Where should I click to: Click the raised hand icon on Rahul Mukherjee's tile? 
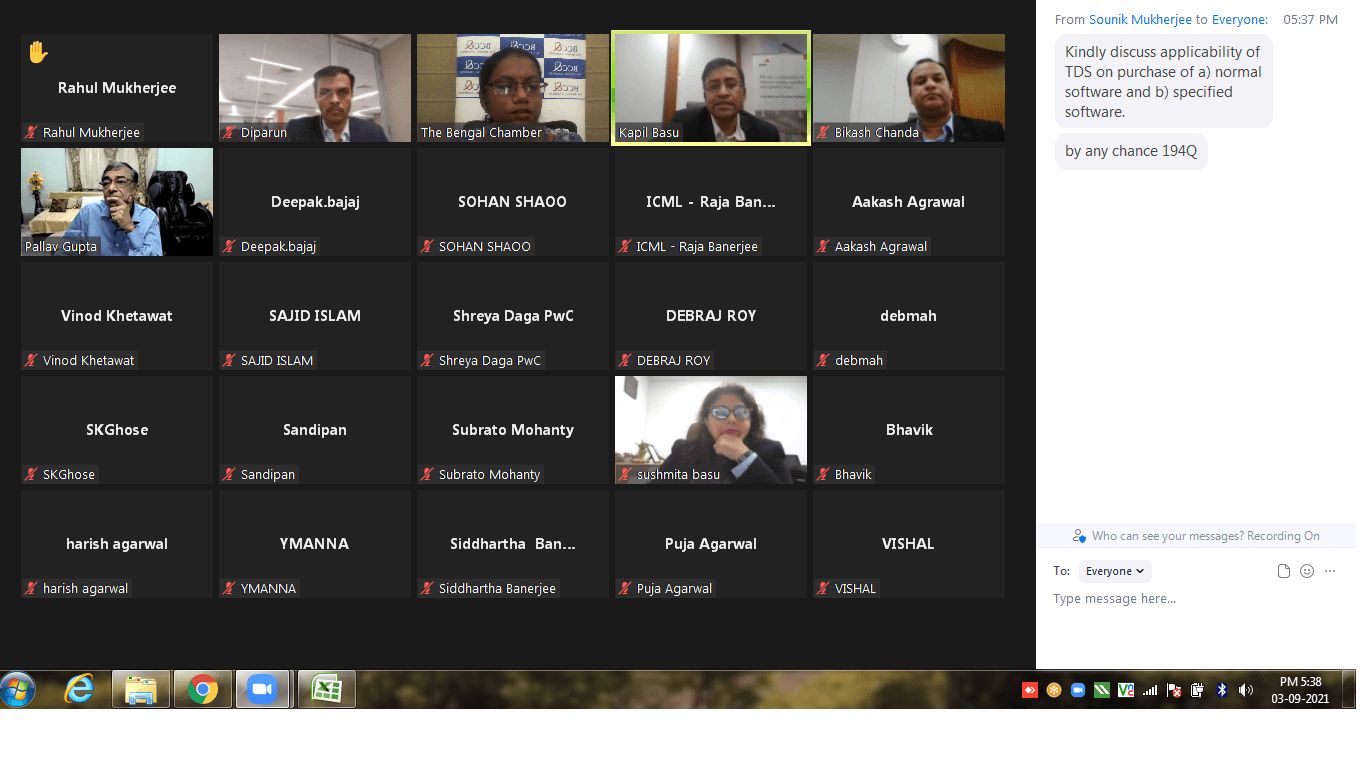38,52
